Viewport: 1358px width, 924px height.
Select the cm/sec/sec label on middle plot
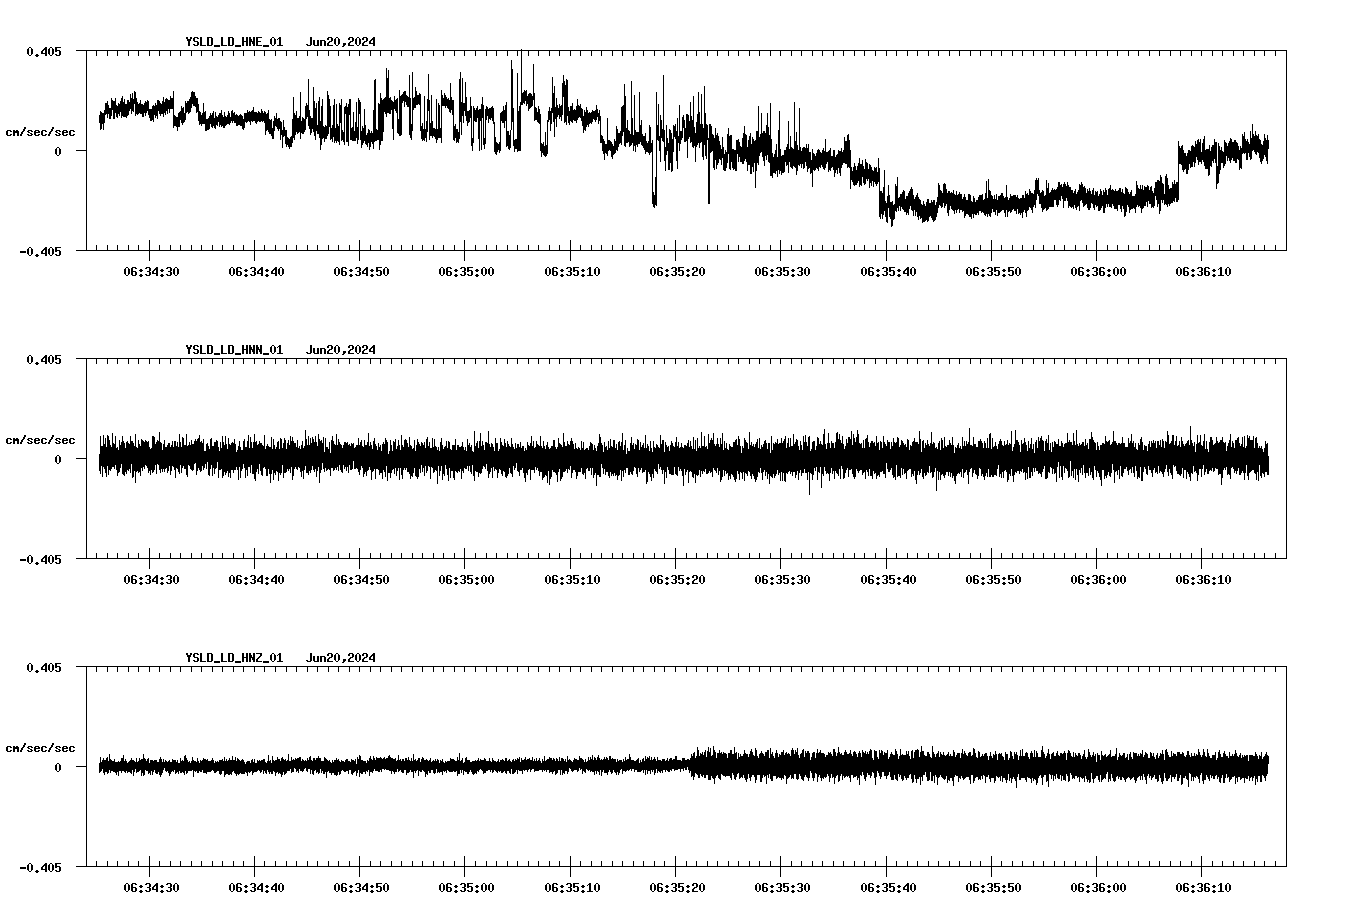(x=40, y=439)
